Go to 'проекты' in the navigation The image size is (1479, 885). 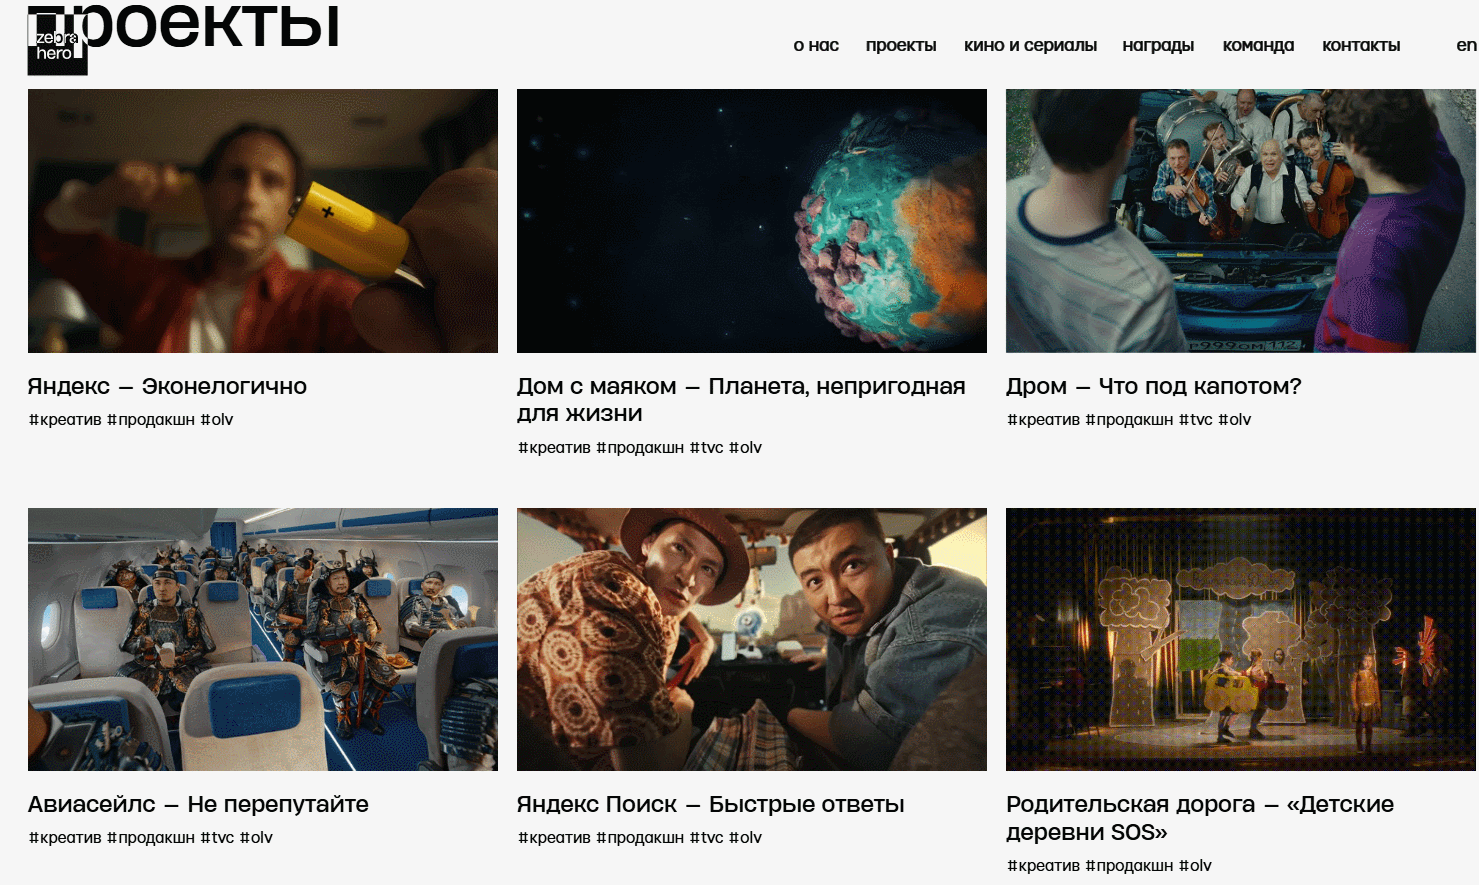pos(901,45)
